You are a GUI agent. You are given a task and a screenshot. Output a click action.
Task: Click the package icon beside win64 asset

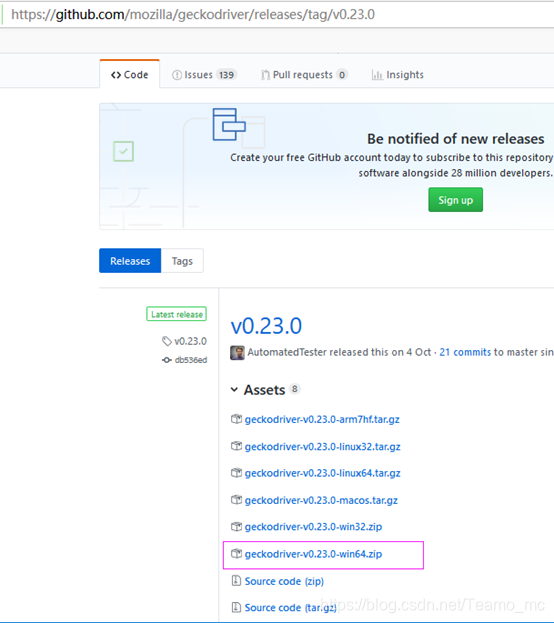click(x=236, y=553)
